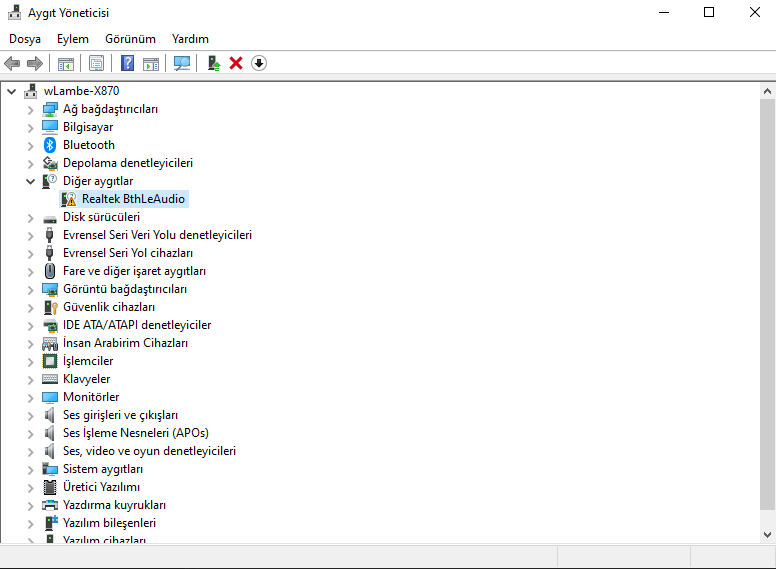Click the Fare ve diğer işaret aygıtları mouse icon

(x=50, y=271)
